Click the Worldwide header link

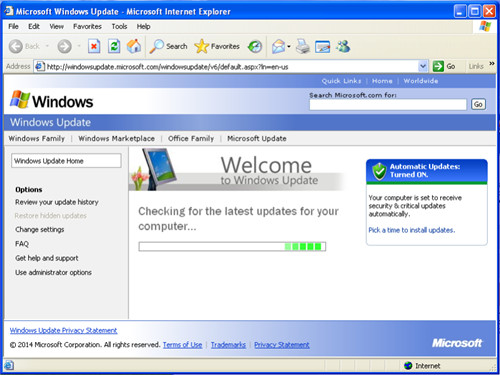(x=421, y=81)
